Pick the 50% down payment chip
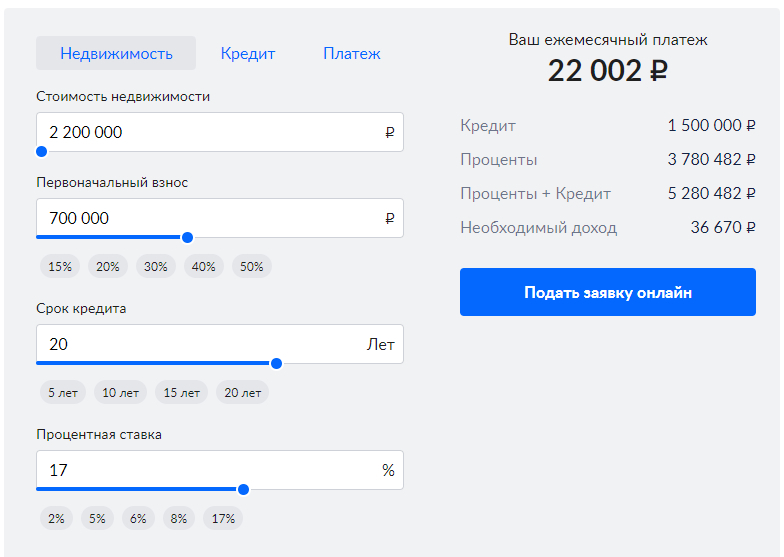The height and width of the screenshot is (557, 784). (x=252, y=267)
